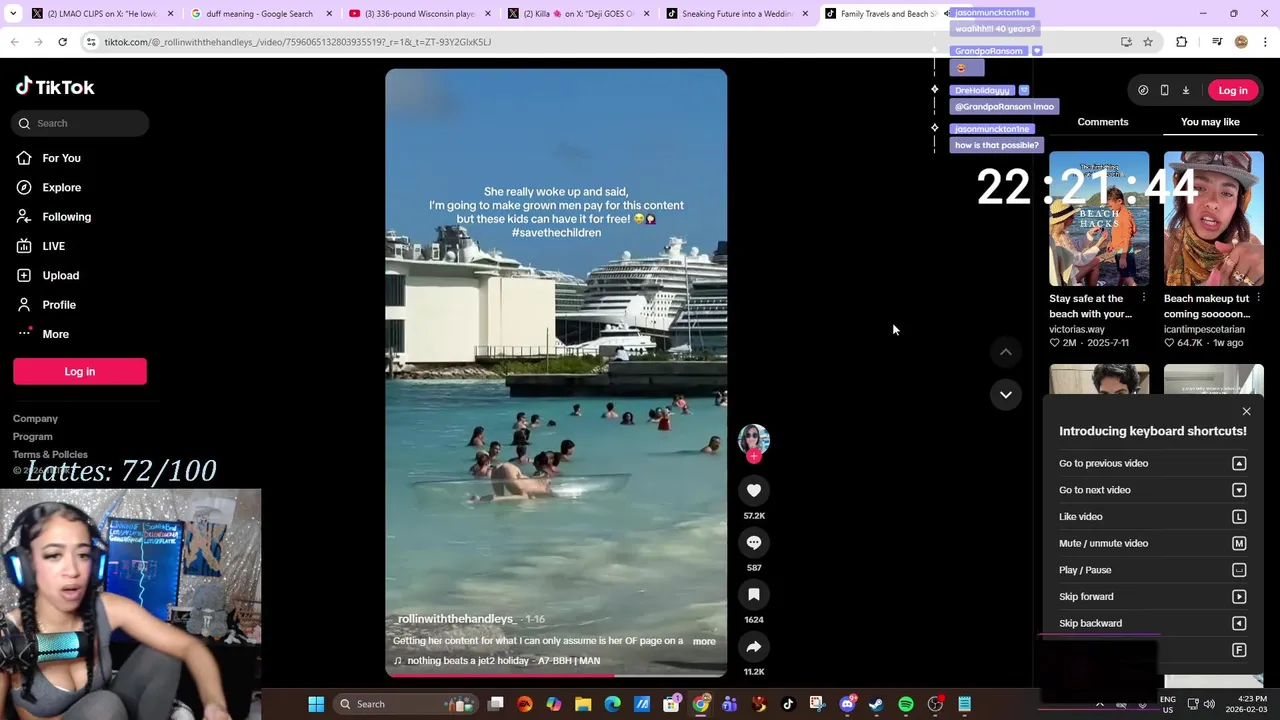1280x720 pixels.
Task: Open File Explorer from the taskbar
Action: click(583, 704)
